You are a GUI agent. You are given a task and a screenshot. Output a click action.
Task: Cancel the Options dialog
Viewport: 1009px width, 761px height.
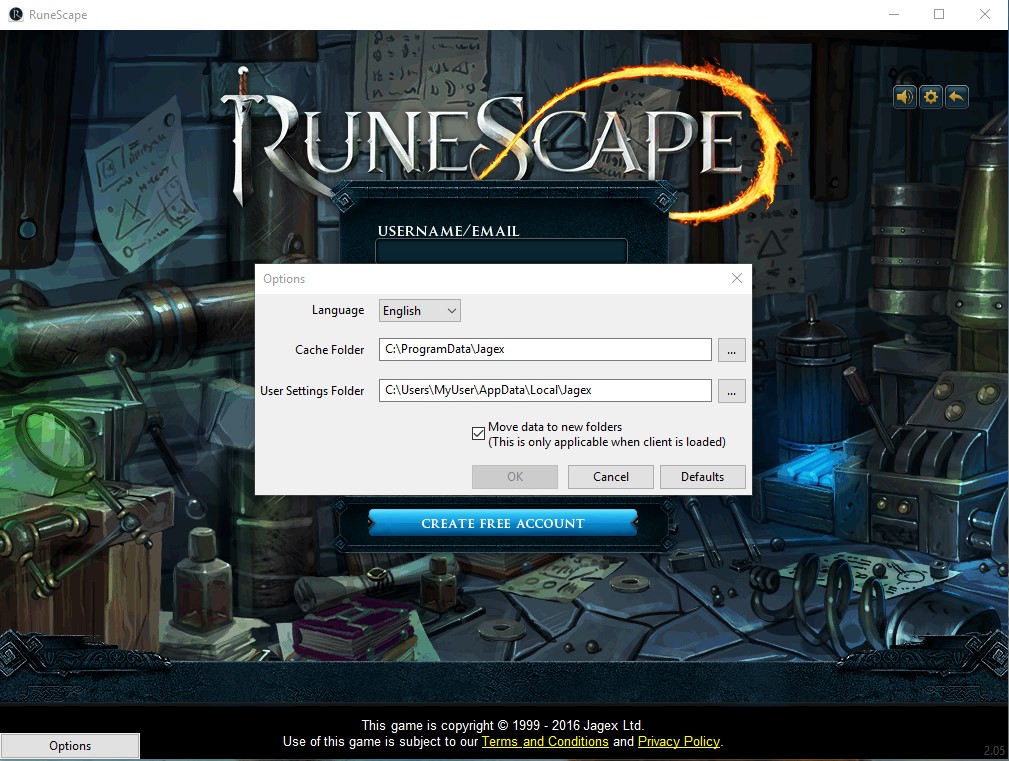coord(611,477)
